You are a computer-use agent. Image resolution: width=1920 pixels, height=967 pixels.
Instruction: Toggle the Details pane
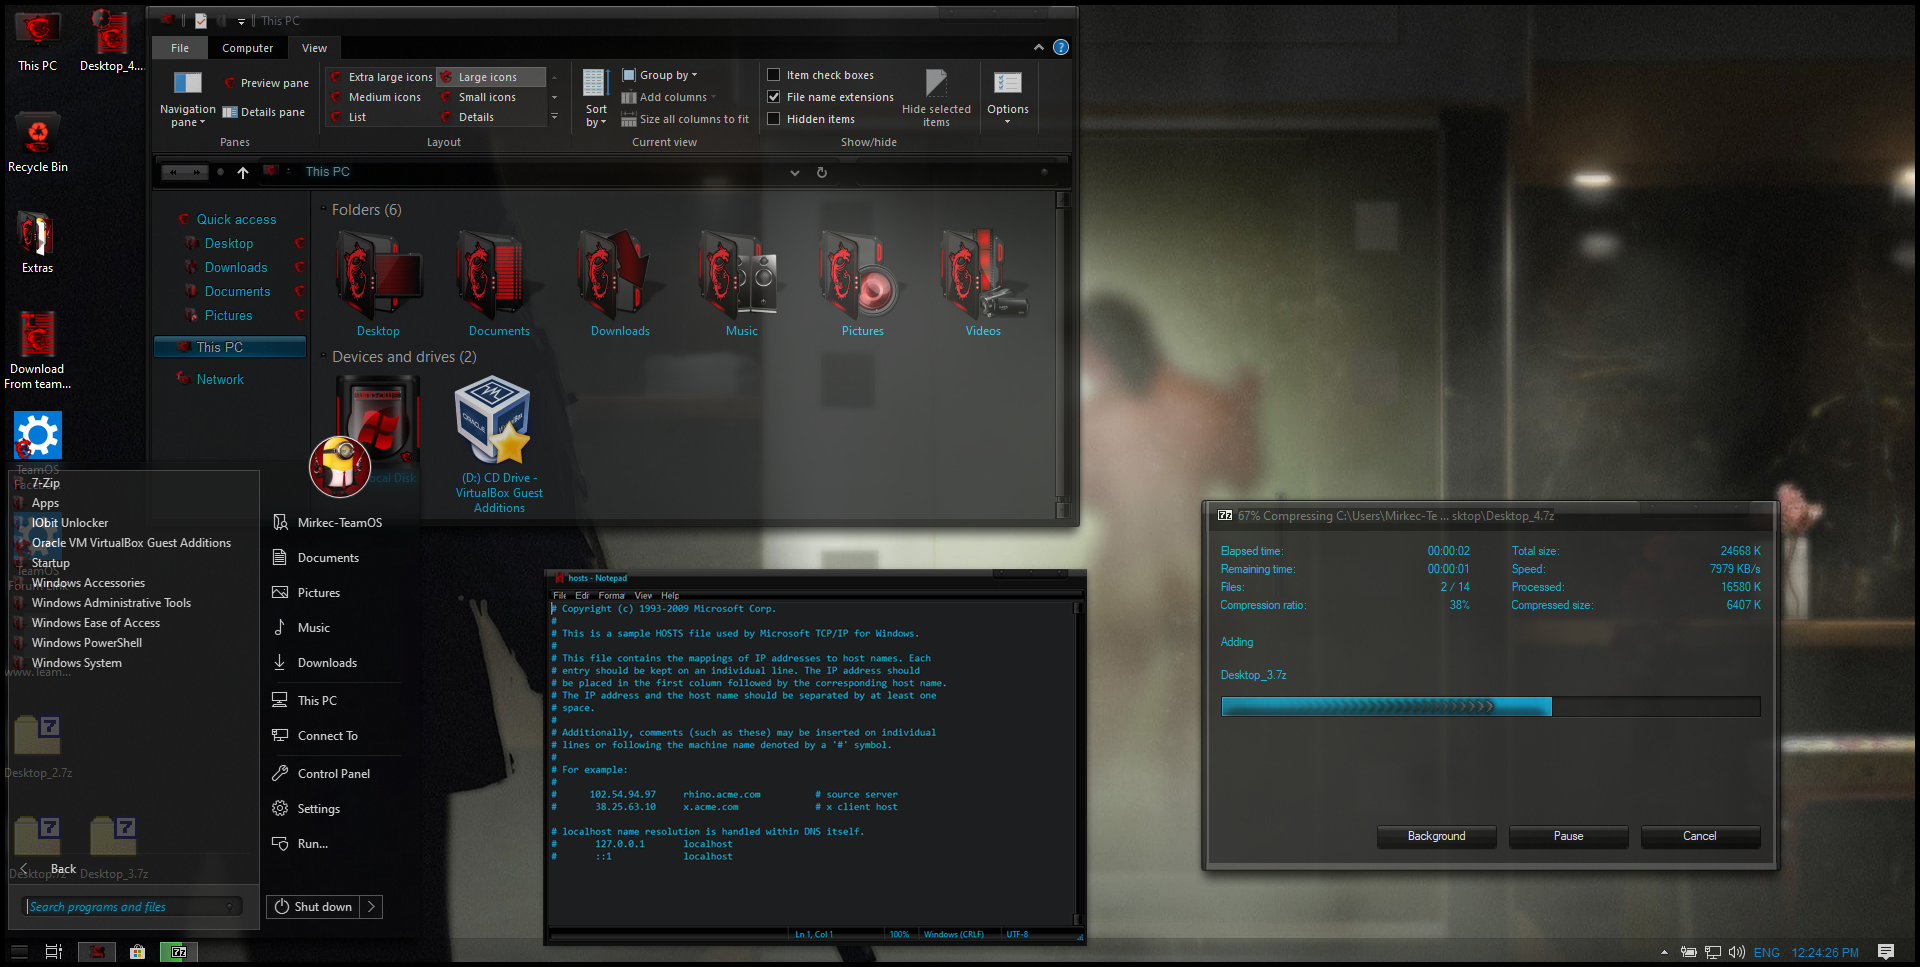(264, 112)
